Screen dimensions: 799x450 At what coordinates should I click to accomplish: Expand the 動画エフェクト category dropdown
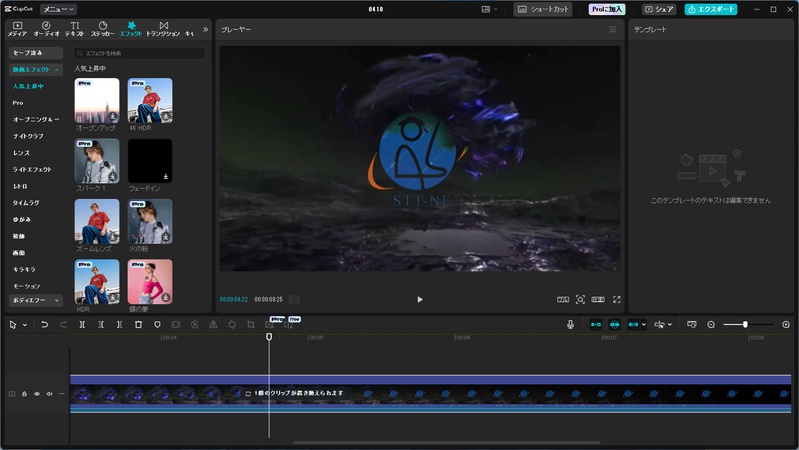tap(36, 70)
